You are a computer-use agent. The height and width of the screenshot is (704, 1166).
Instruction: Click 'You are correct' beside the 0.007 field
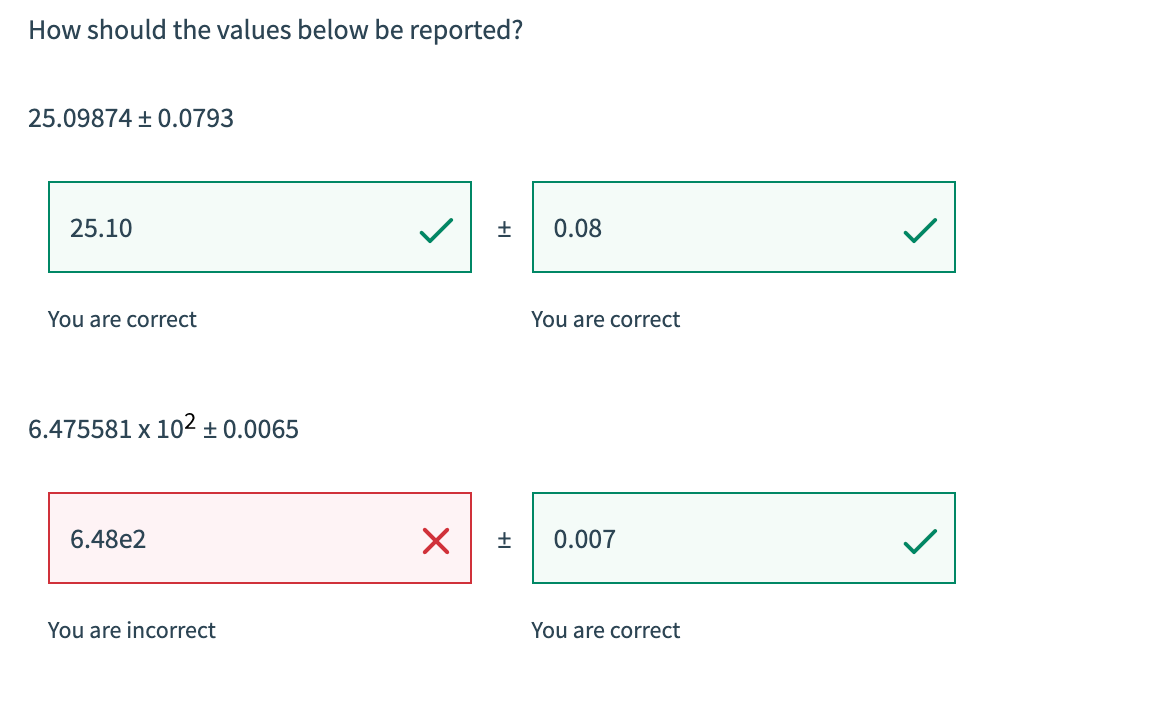pyautogui.click(x=606, y=630)
